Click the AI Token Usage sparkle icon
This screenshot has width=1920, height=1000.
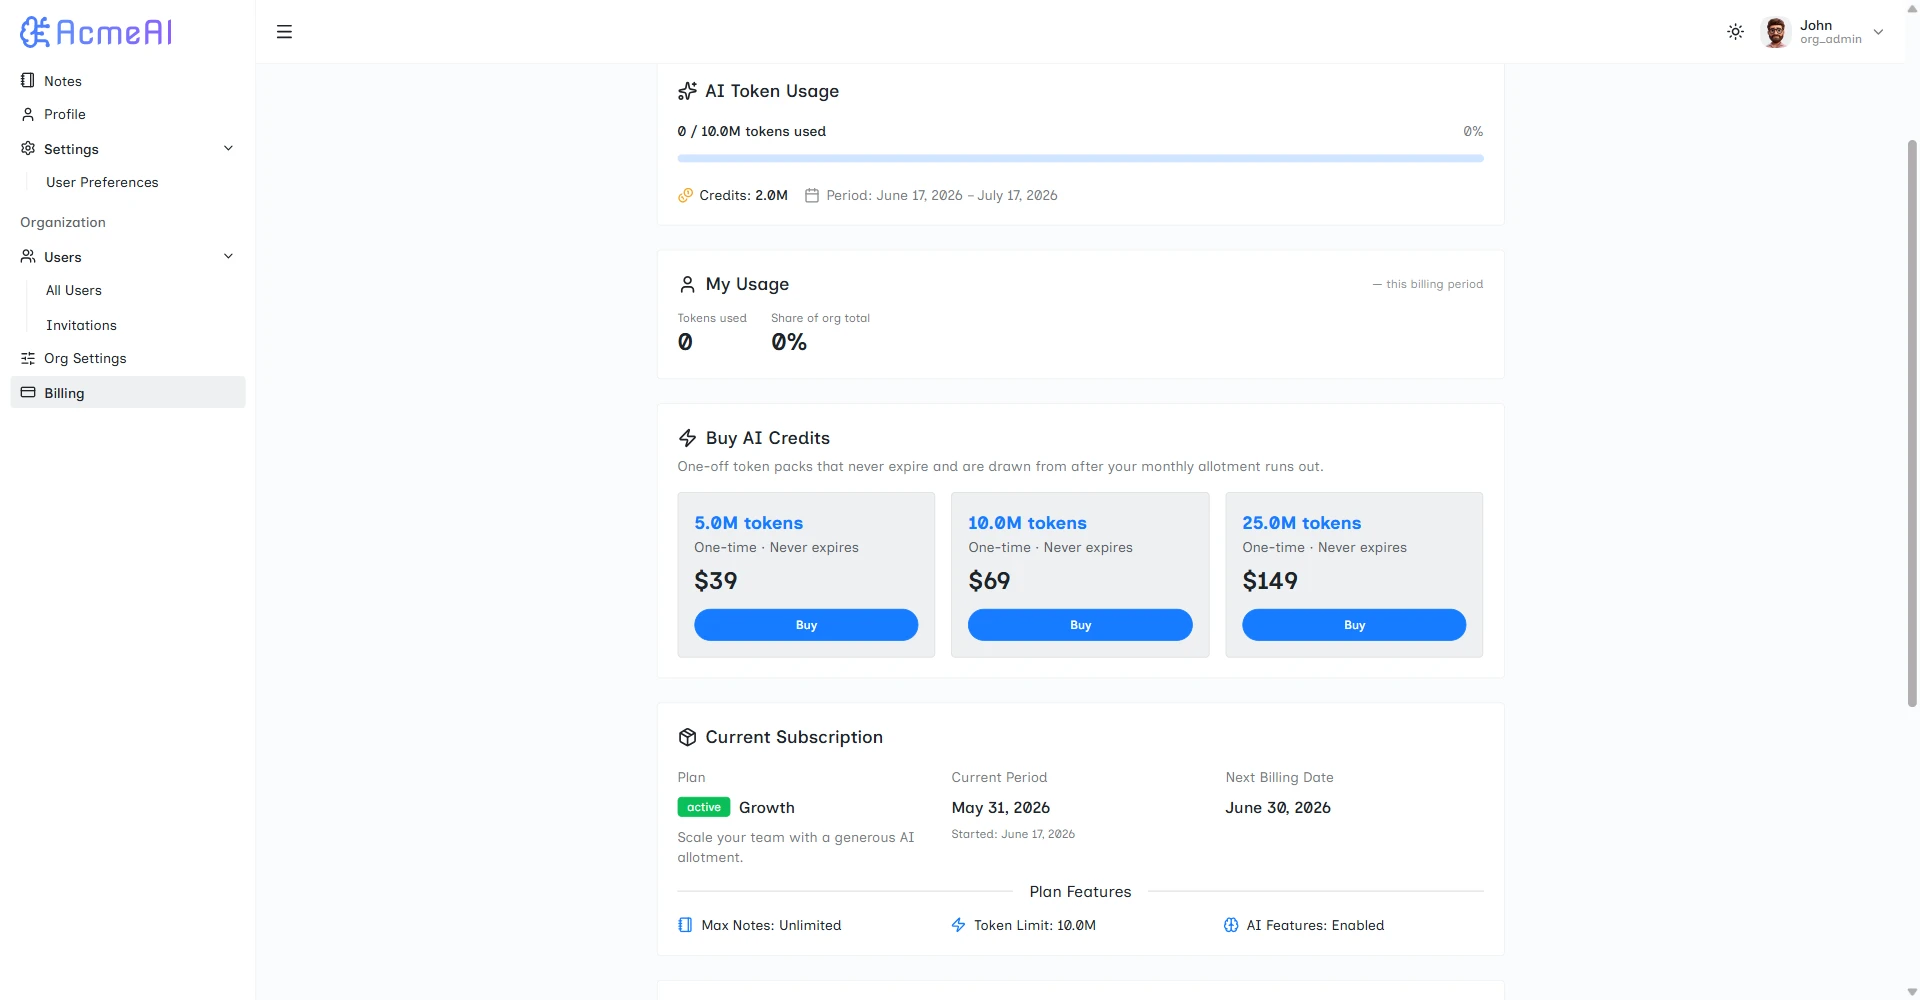(x=687, y=91)
